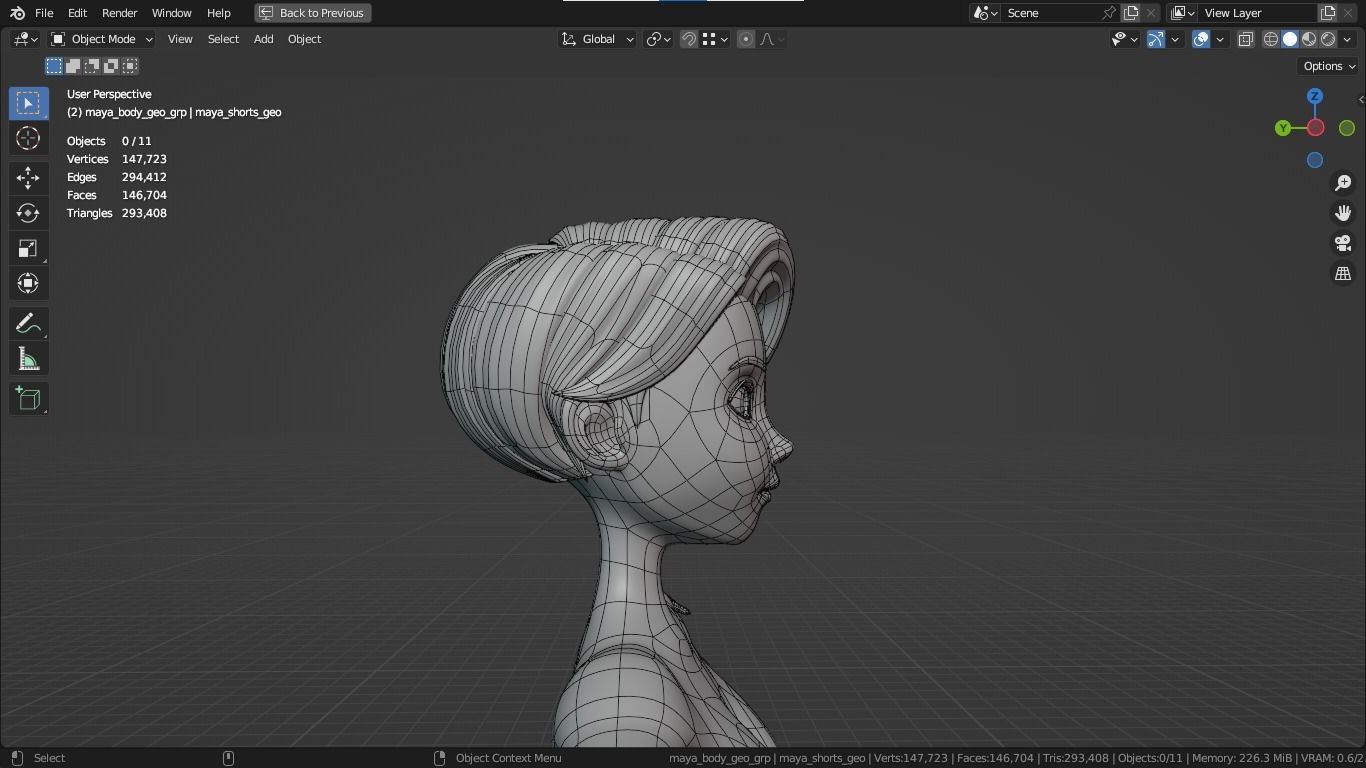Screen dimensions: 1366x768
Task: Open the Window menu
Action: click(171, 13)
